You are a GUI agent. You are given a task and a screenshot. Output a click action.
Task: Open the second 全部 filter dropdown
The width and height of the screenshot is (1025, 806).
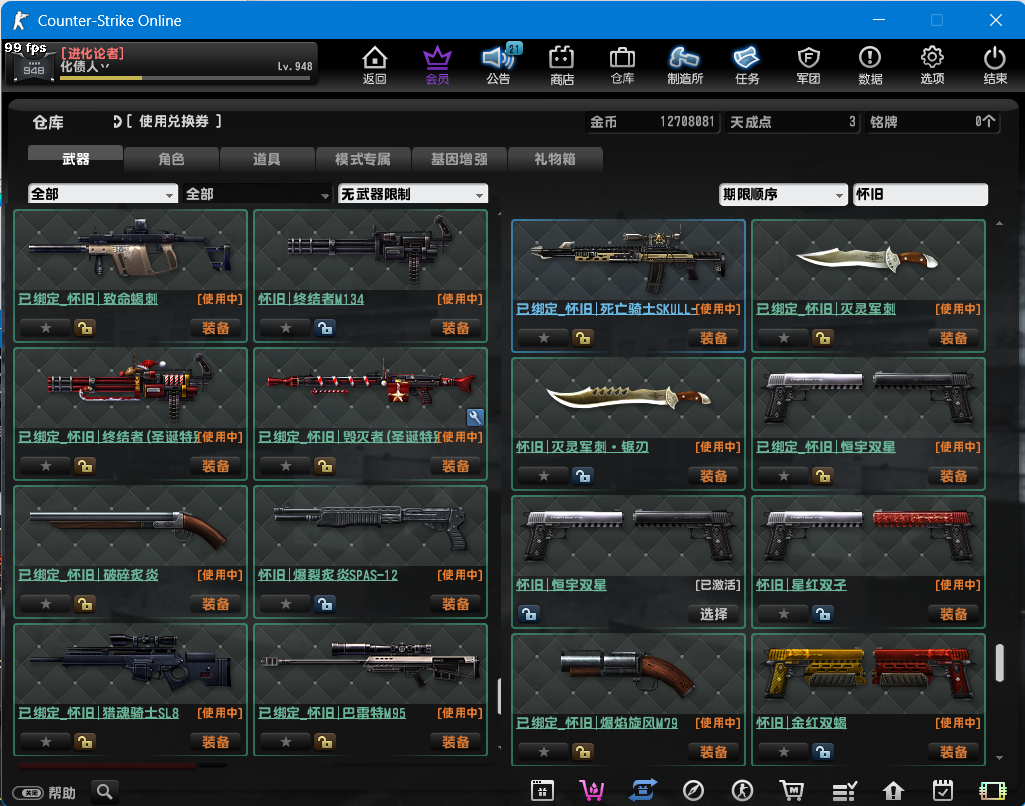(x=258, y=194)
